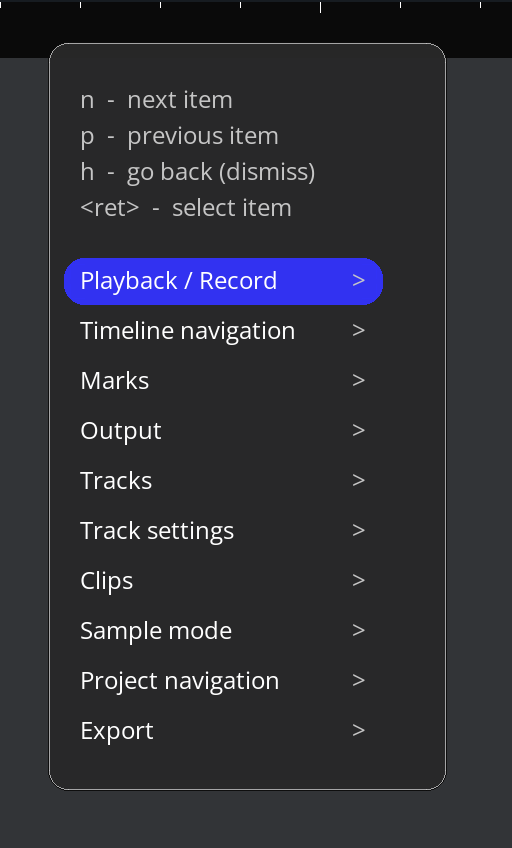Click the chevron next to Tracks
Viewport: 512px width, 848px height.
[358, 480]
